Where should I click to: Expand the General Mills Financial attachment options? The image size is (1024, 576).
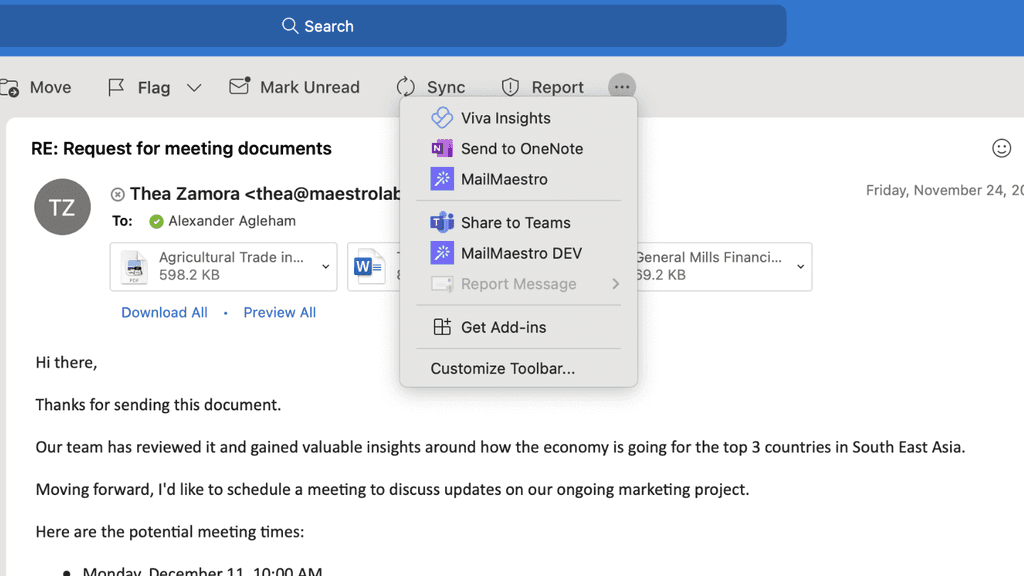799,267
